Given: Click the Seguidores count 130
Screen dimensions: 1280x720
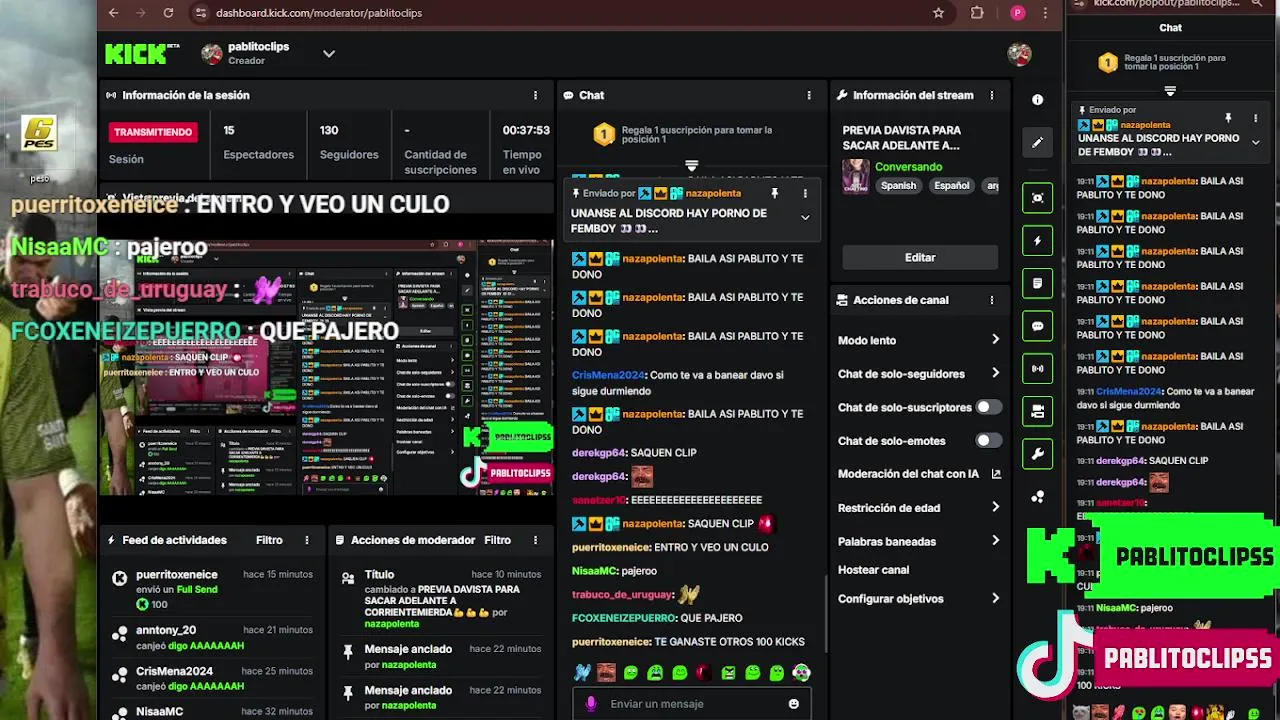Looking at the screenshot, I should click(329, 130).
